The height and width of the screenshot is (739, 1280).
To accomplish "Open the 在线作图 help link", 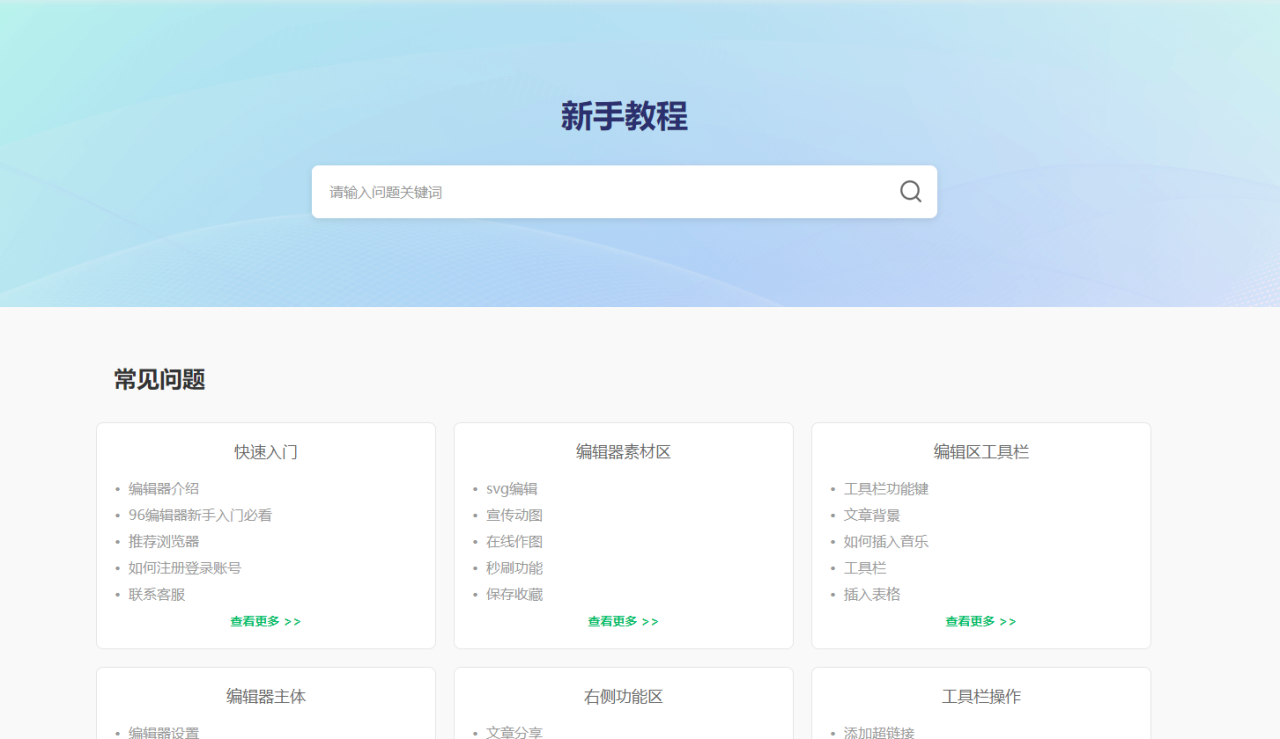I will pos(514,541).
